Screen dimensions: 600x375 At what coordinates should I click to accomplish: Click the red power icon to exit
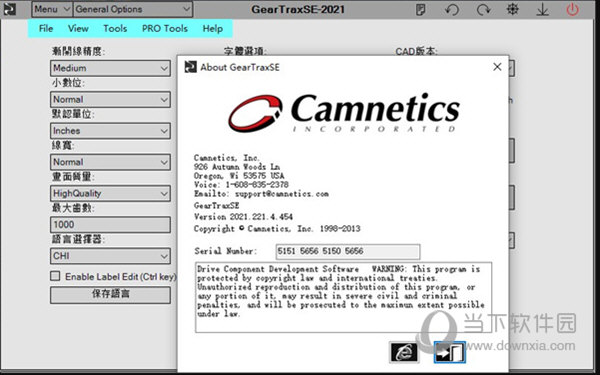(x=572, y=9)
